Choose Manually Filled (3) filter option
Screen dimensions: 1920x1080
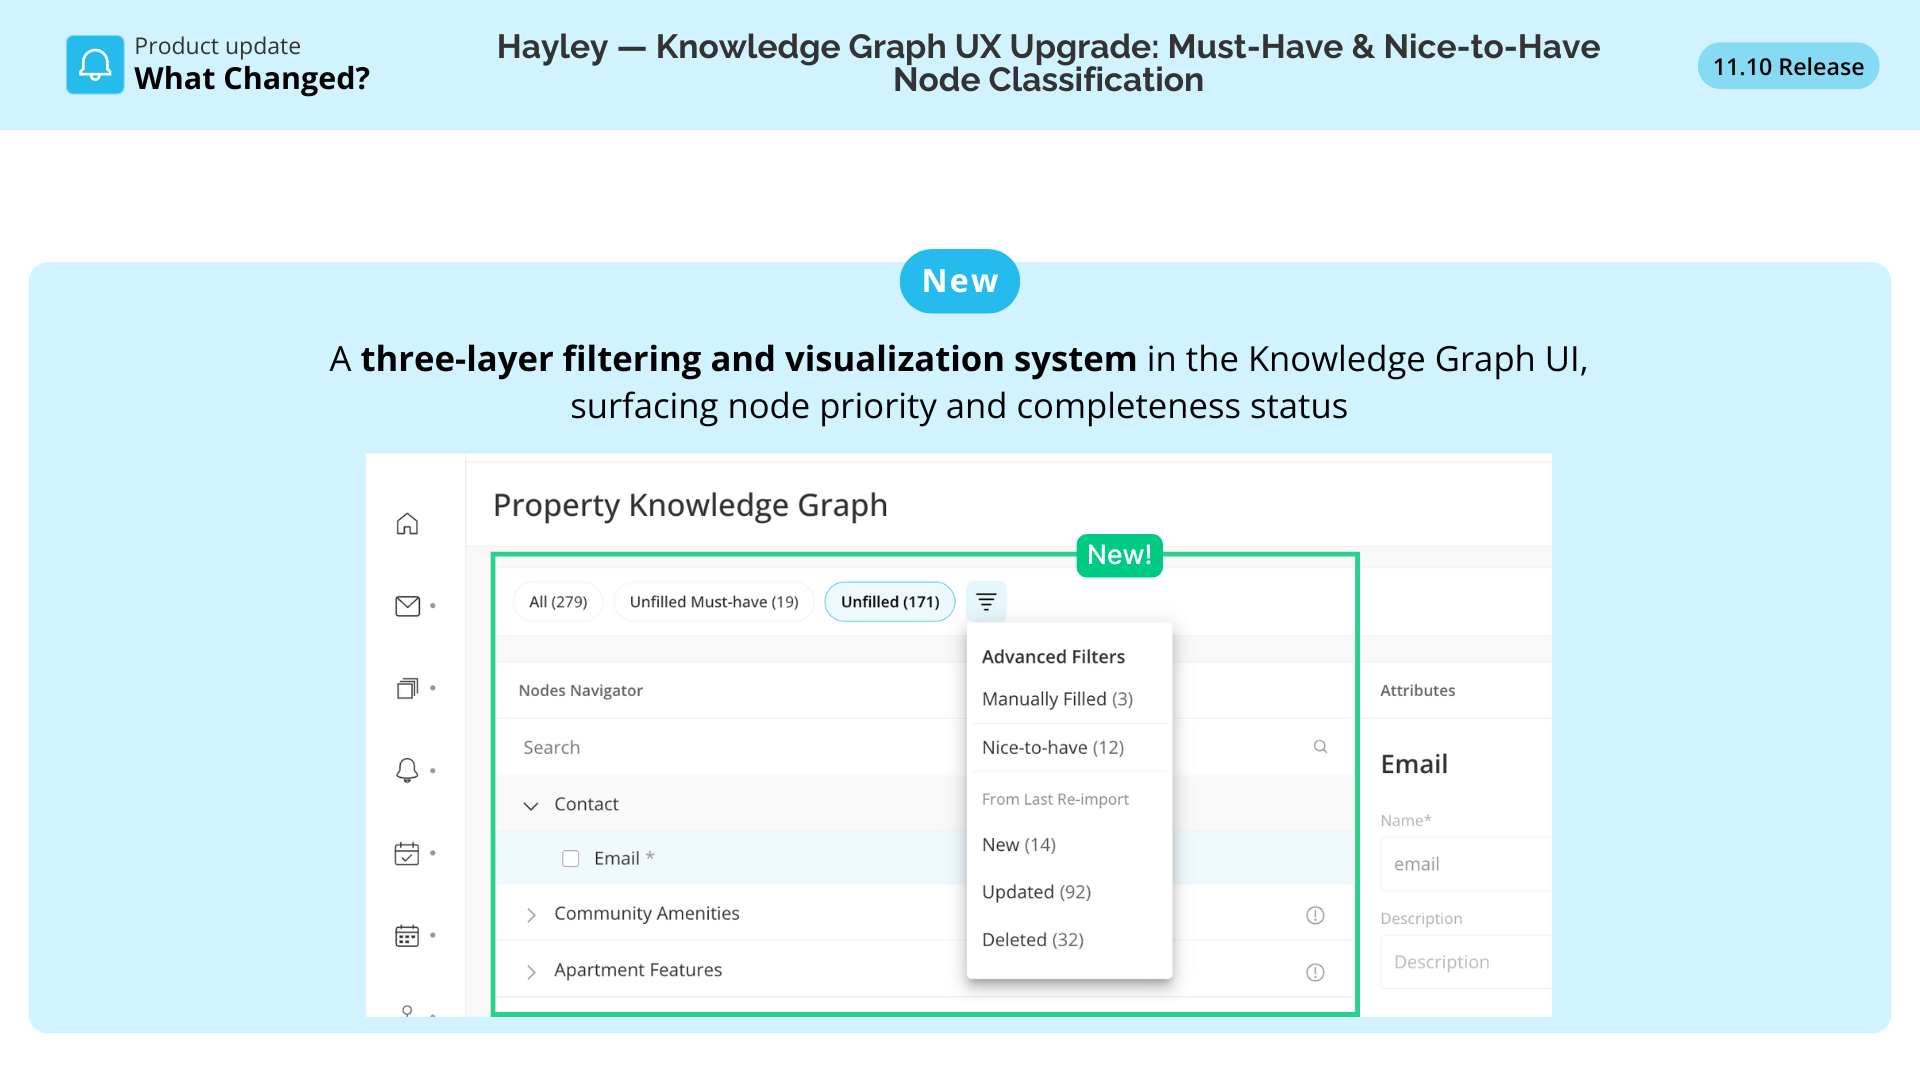pyautogui.click(x=1057, y=699)
